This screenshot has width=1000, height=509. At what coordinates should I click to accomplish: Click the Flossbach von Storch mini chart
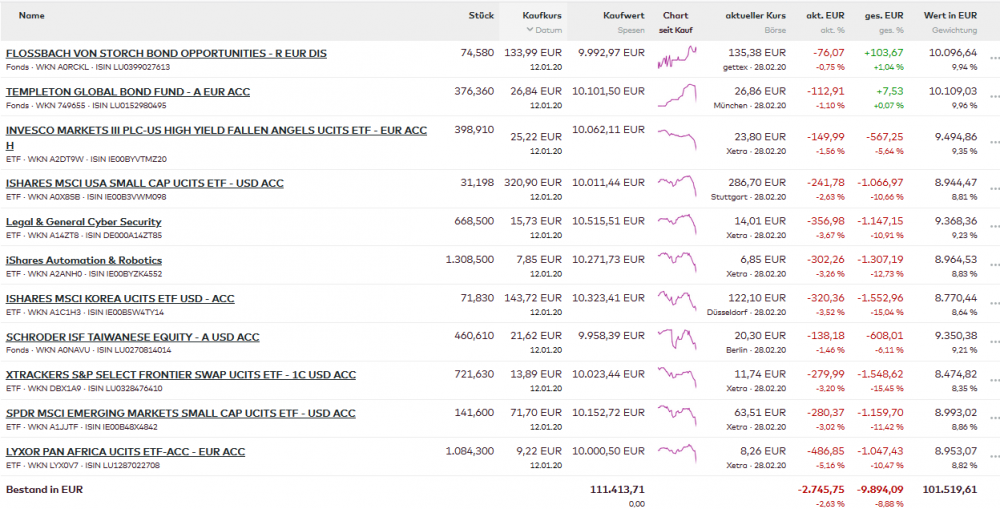click(676, 58)
